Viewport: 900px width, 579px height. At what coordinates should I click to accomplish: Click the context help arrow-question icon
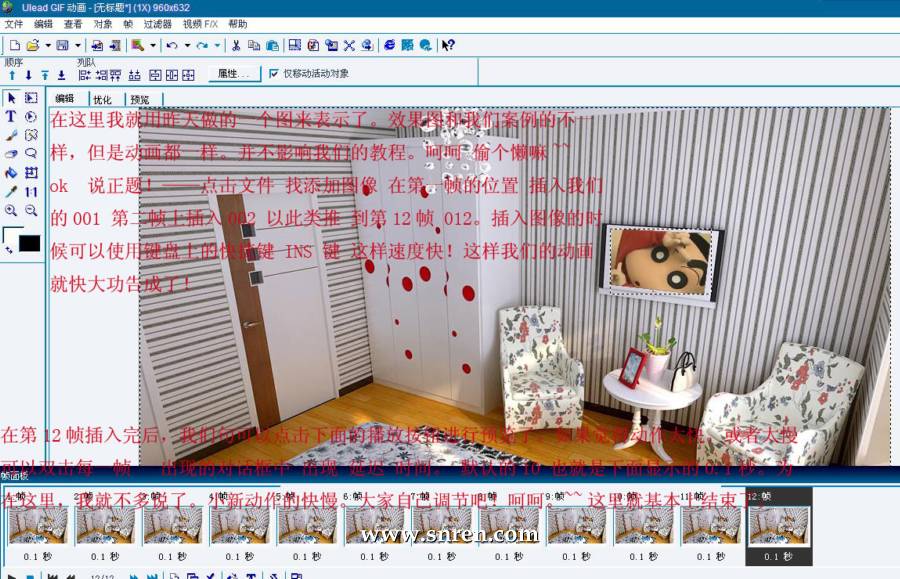[x=448, y=45]
